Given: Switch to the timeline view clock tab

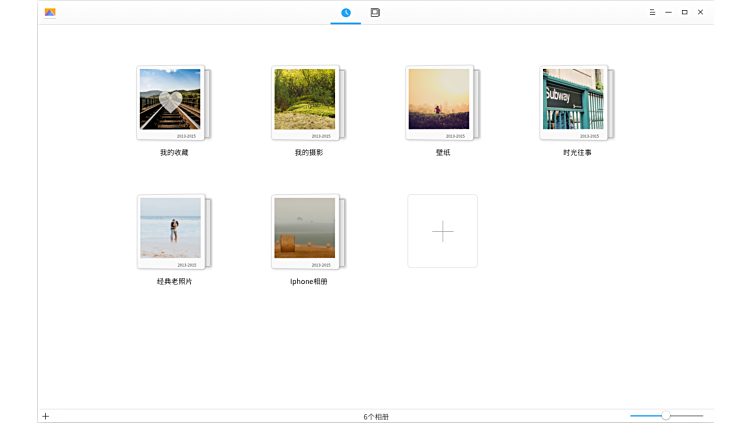Looking at the screenshot, I should pyautogui.click(x=346, y=12).
